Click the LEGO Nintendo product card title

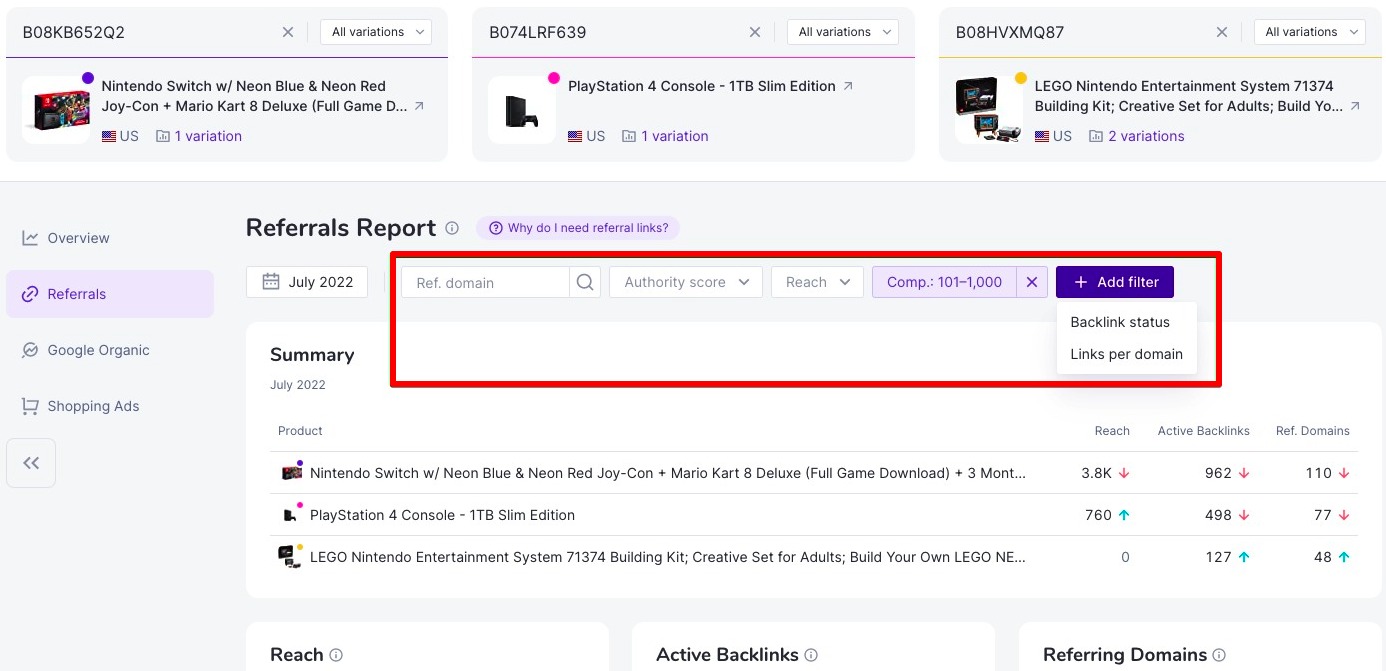click(1189, 96)
